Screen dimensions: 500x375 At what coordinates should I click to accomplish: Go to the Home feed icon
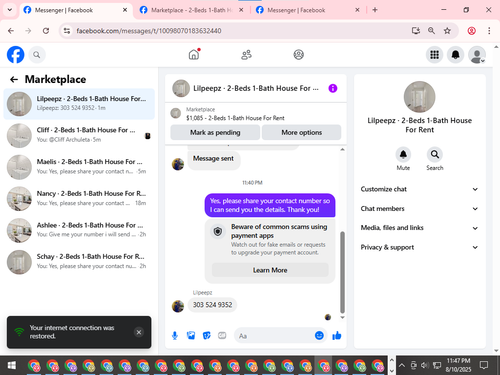[194, 54]
